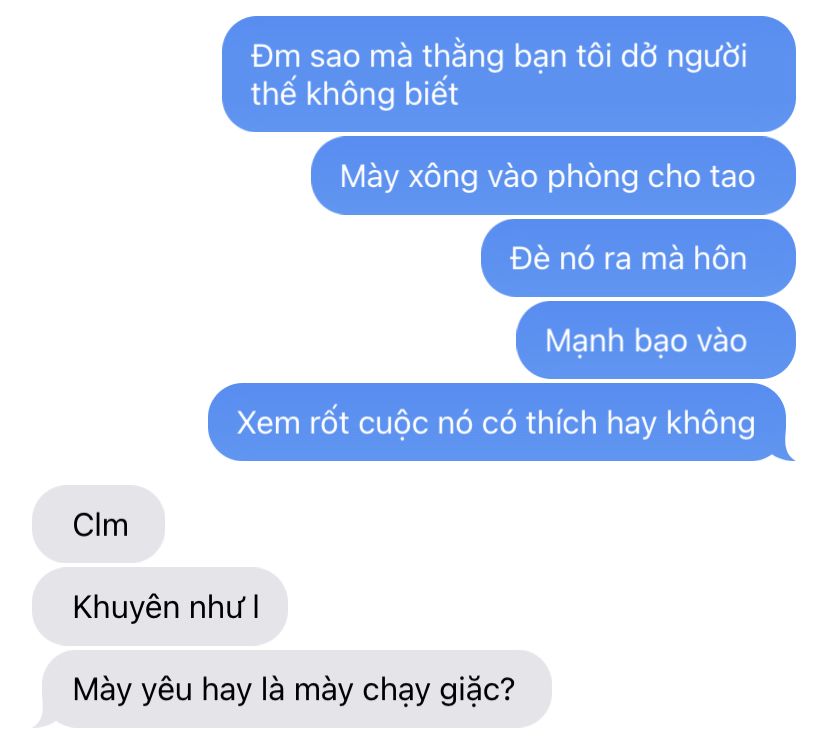Select the 'Mày xông vào phòng cho tao' bubble
This screenshot has height=745, width=828.
pos(553,176)
